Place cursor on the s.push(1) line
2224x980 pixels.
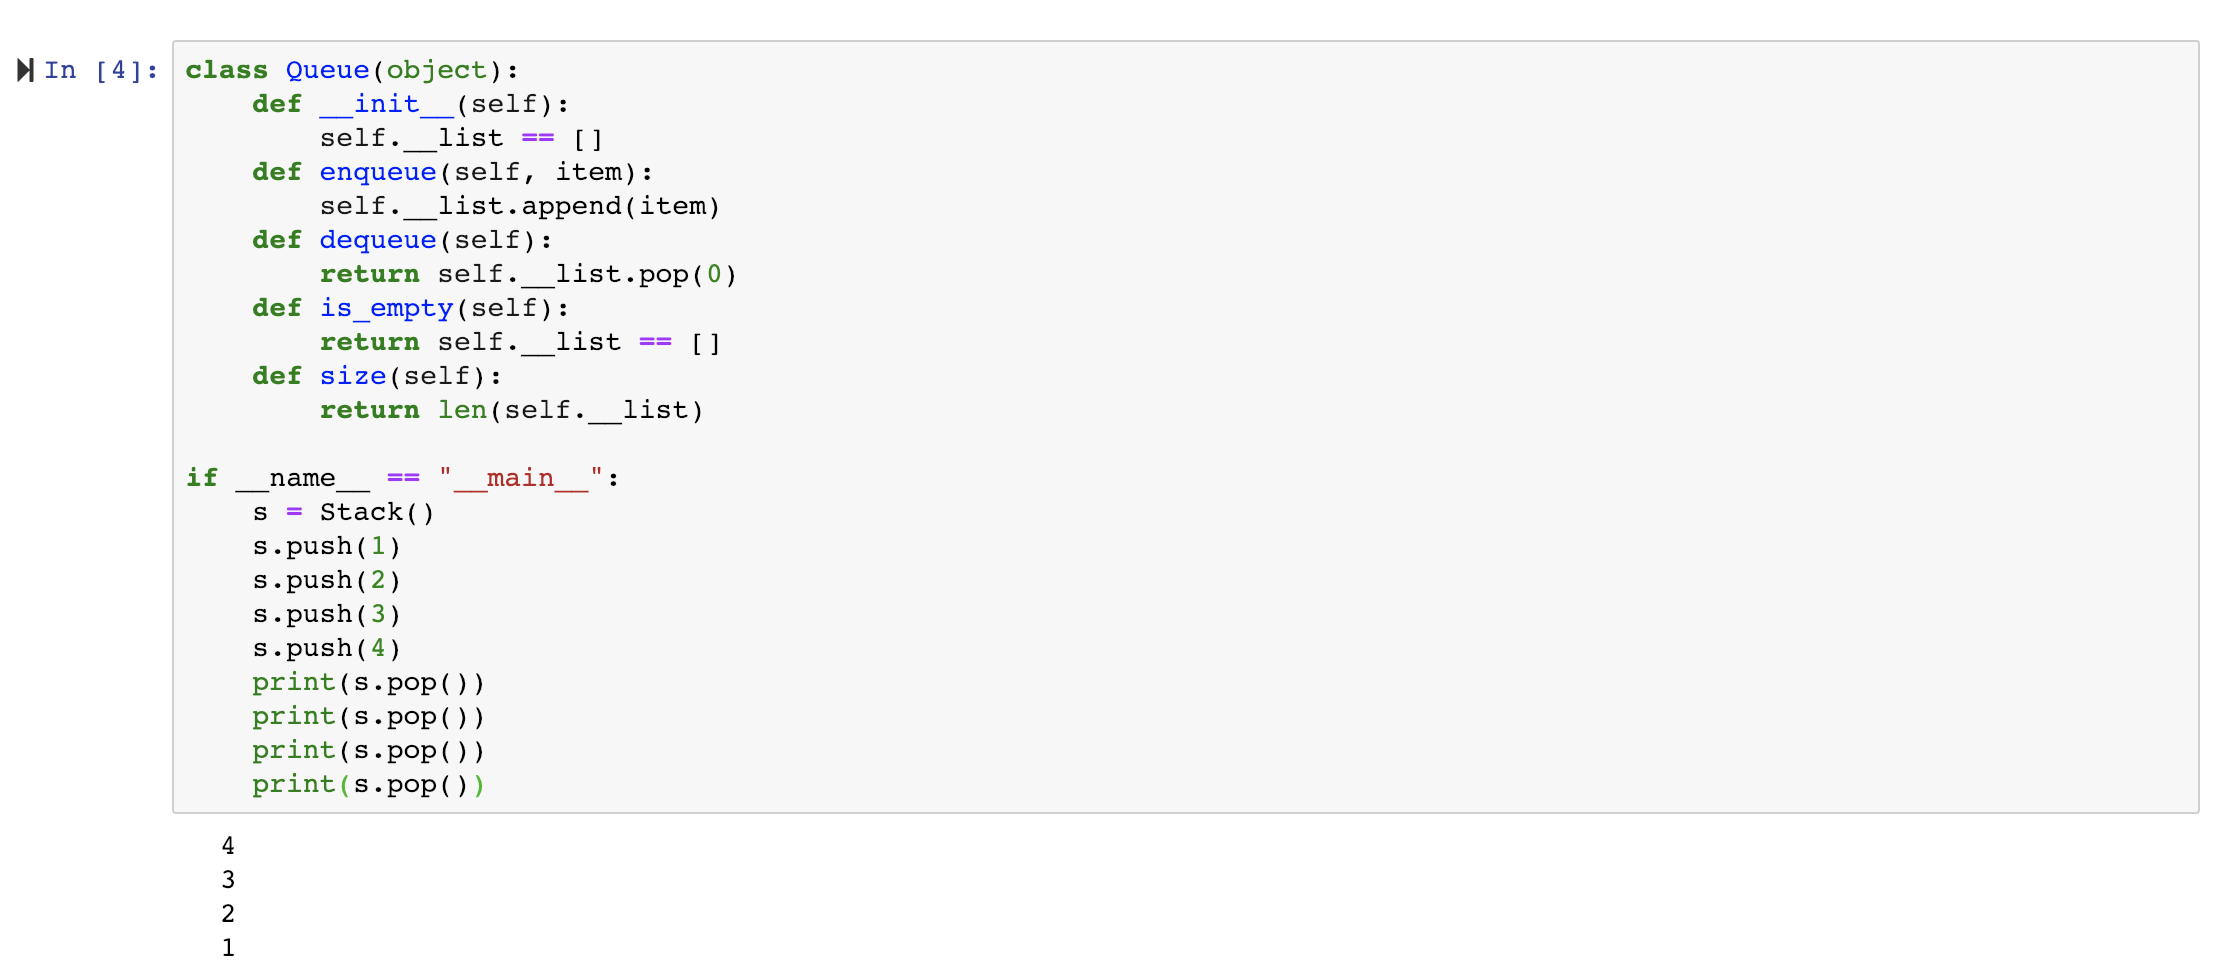(x=326, y=546)
